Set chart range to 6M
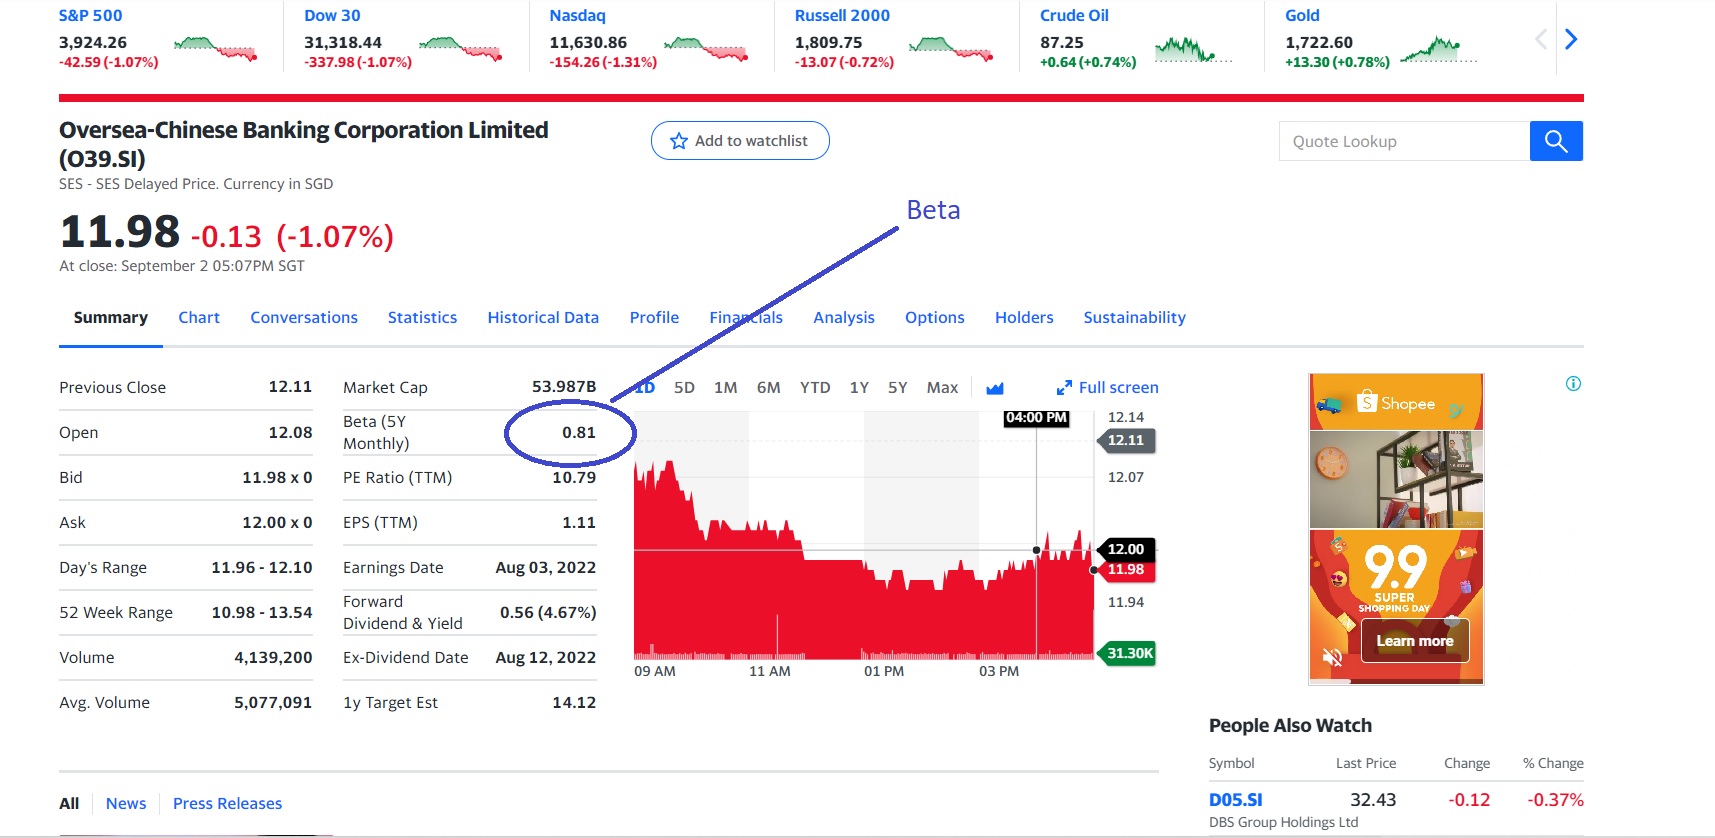The height and width of the screenshot is (838, 1715). click(x=769, y=388)
